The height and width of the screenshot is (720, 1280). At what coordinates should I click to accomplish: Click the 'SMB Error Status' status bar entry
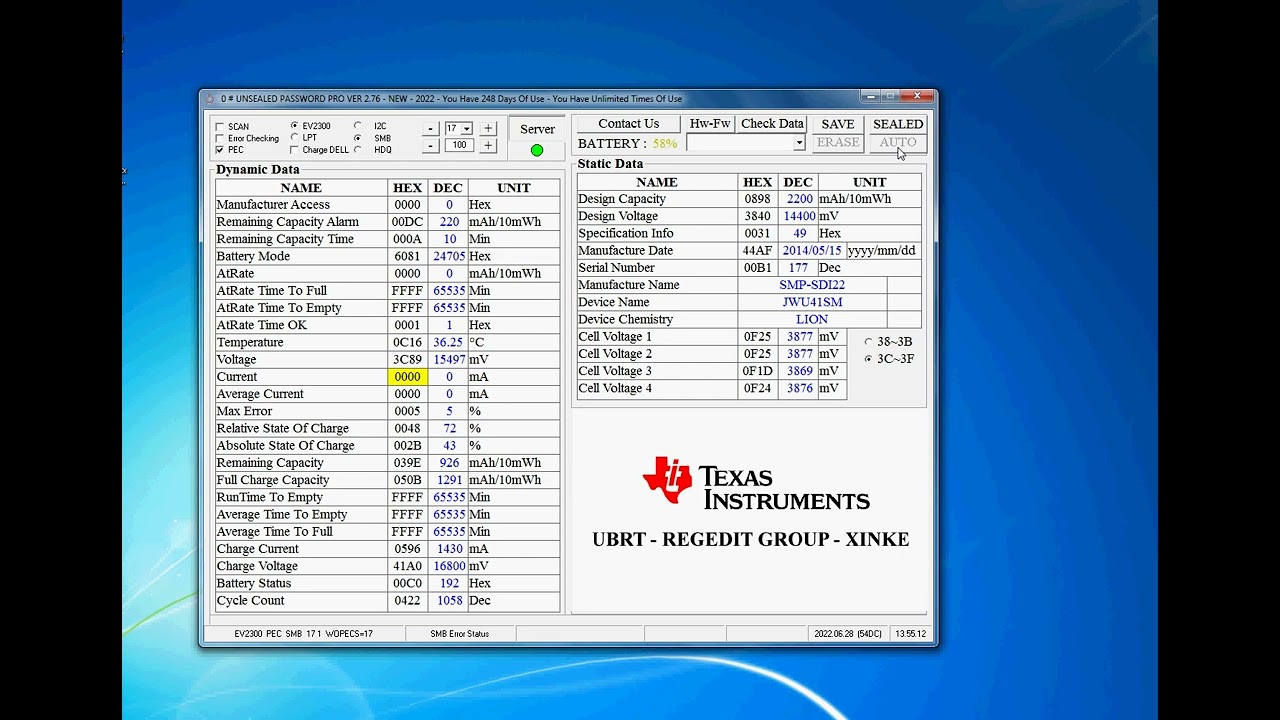pyautogui.click(x=460, y=634)
